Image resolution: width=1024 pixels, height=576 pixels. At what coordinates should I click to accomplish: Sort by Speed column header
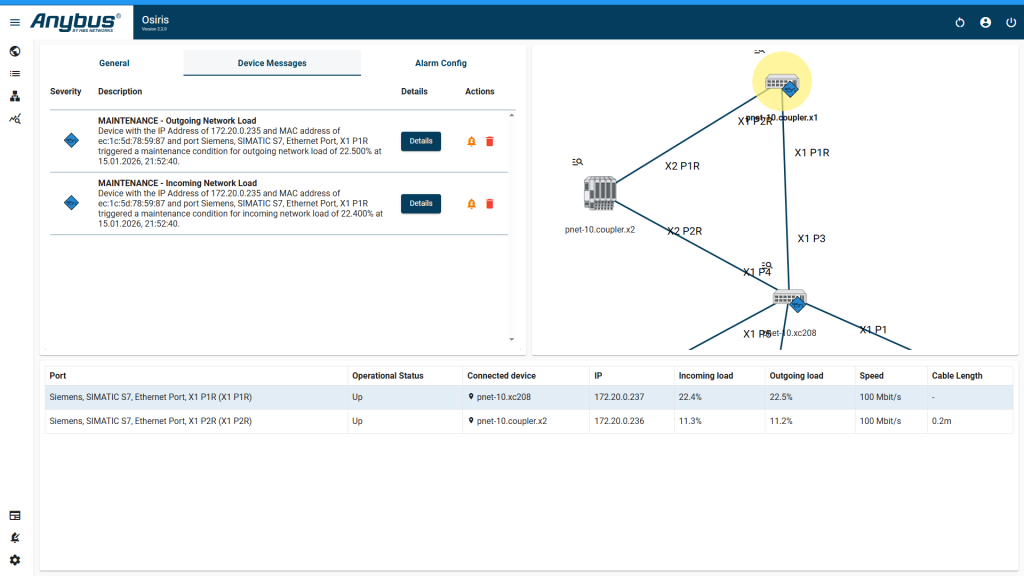pos(871,376)
